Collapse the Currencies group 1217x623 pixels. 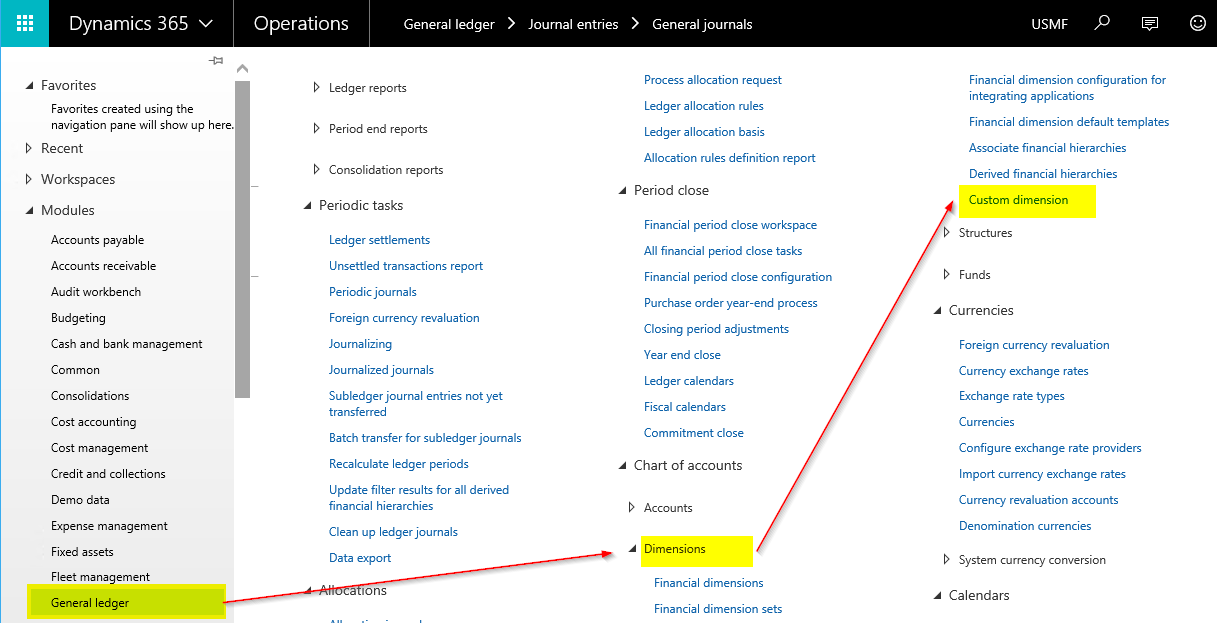coord(937,310)
